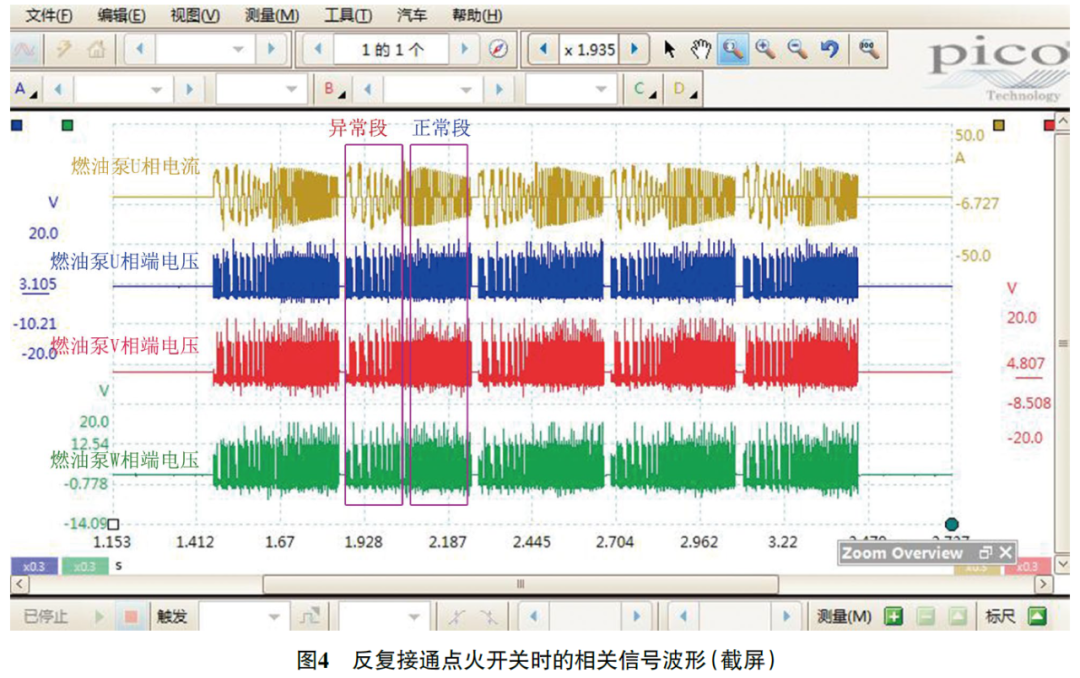
Task: Close the Zoom Overview panel
Action: pos(1006,553)
